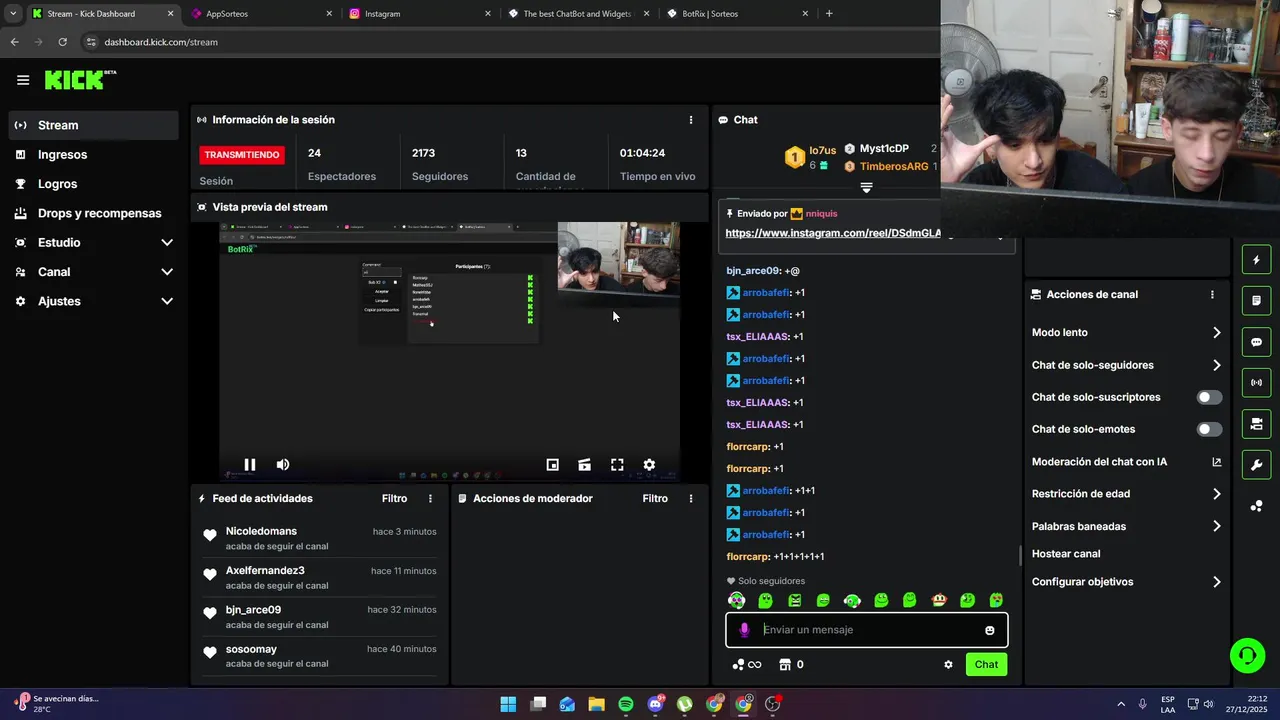Select Logros in the sidebar

tap(92, 184)
